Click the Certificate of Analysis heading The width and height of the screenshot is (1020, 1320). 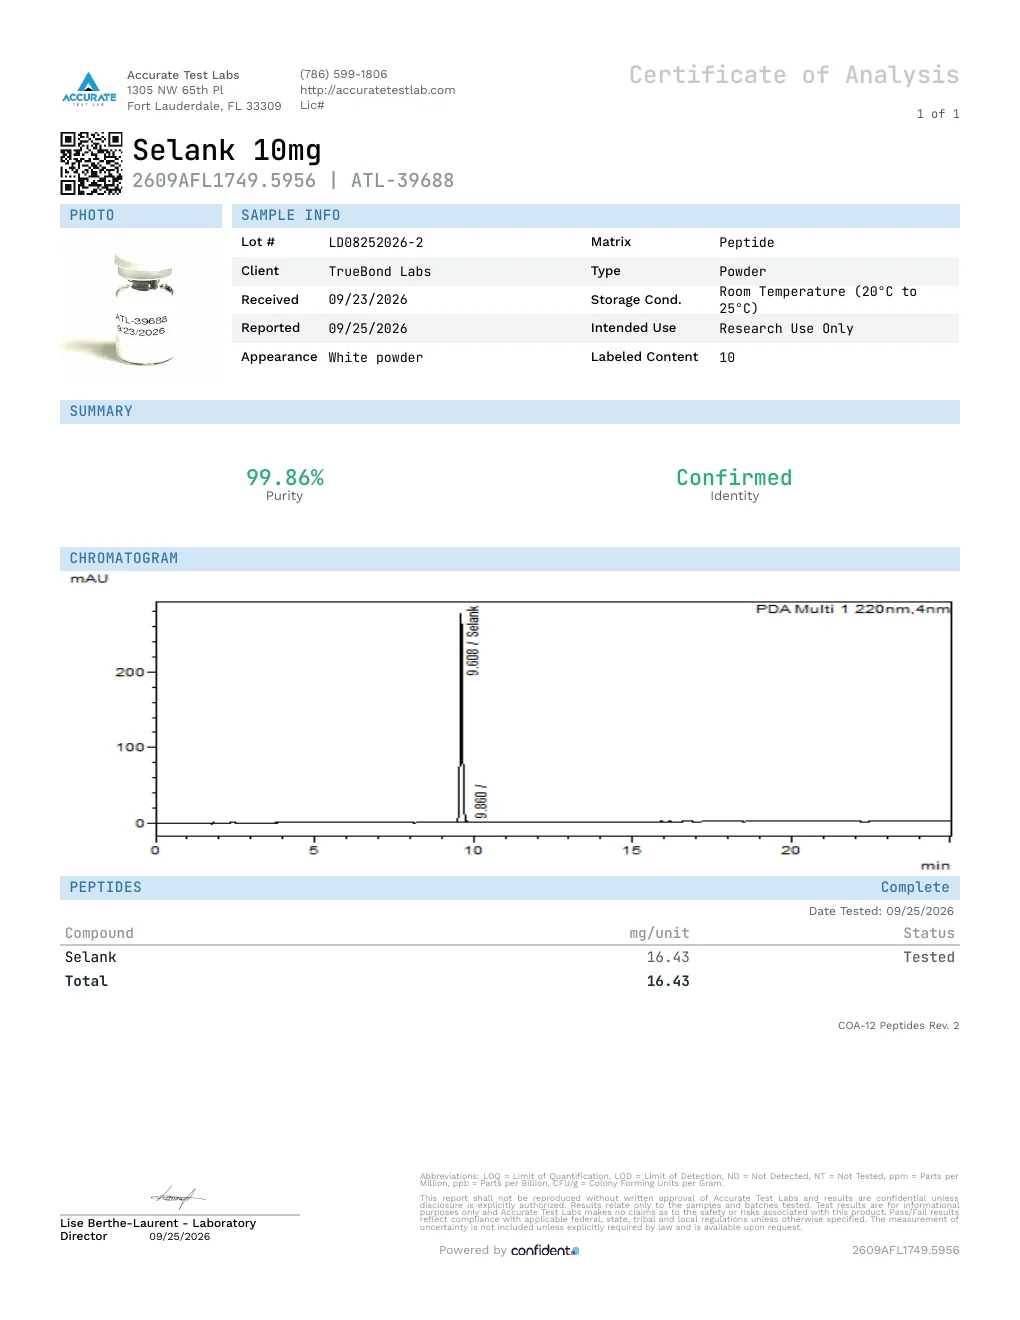[794, 75]
